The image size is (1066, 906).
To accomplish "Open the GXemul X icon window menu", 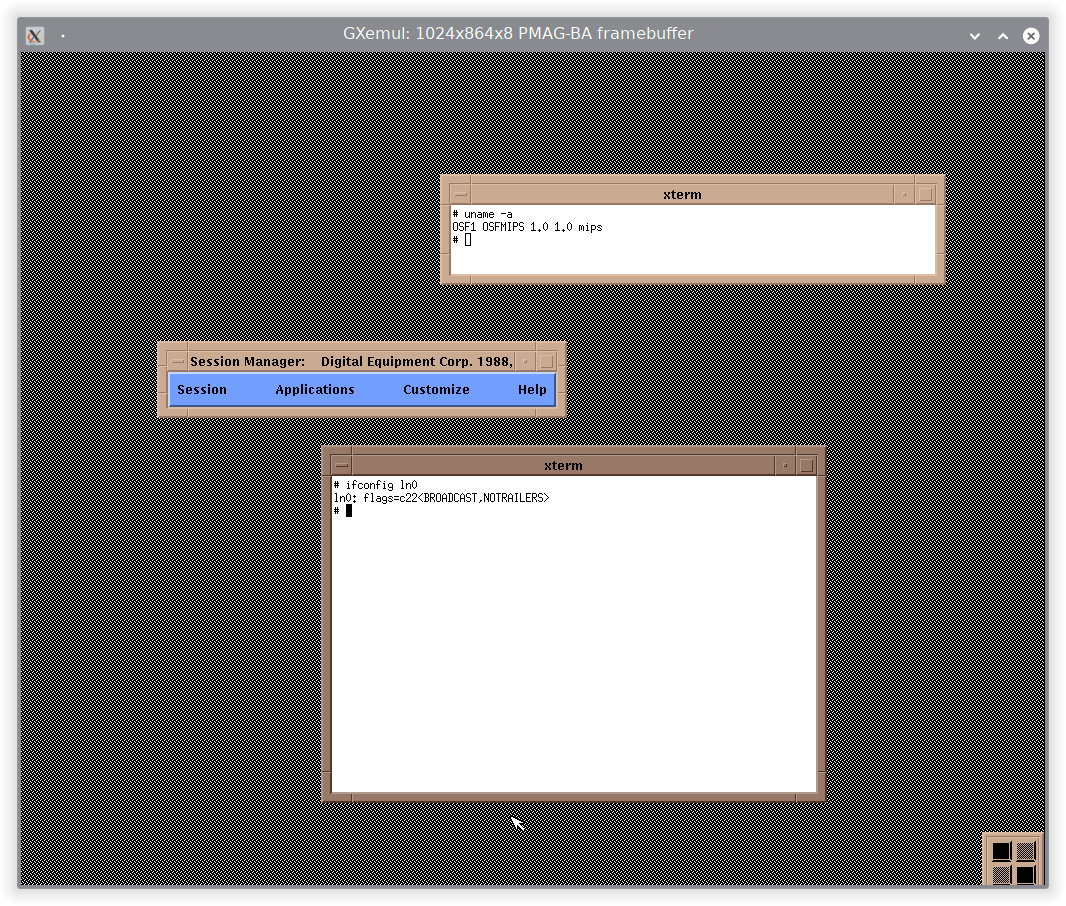I will pyautogui.click(x=35, y=35).
